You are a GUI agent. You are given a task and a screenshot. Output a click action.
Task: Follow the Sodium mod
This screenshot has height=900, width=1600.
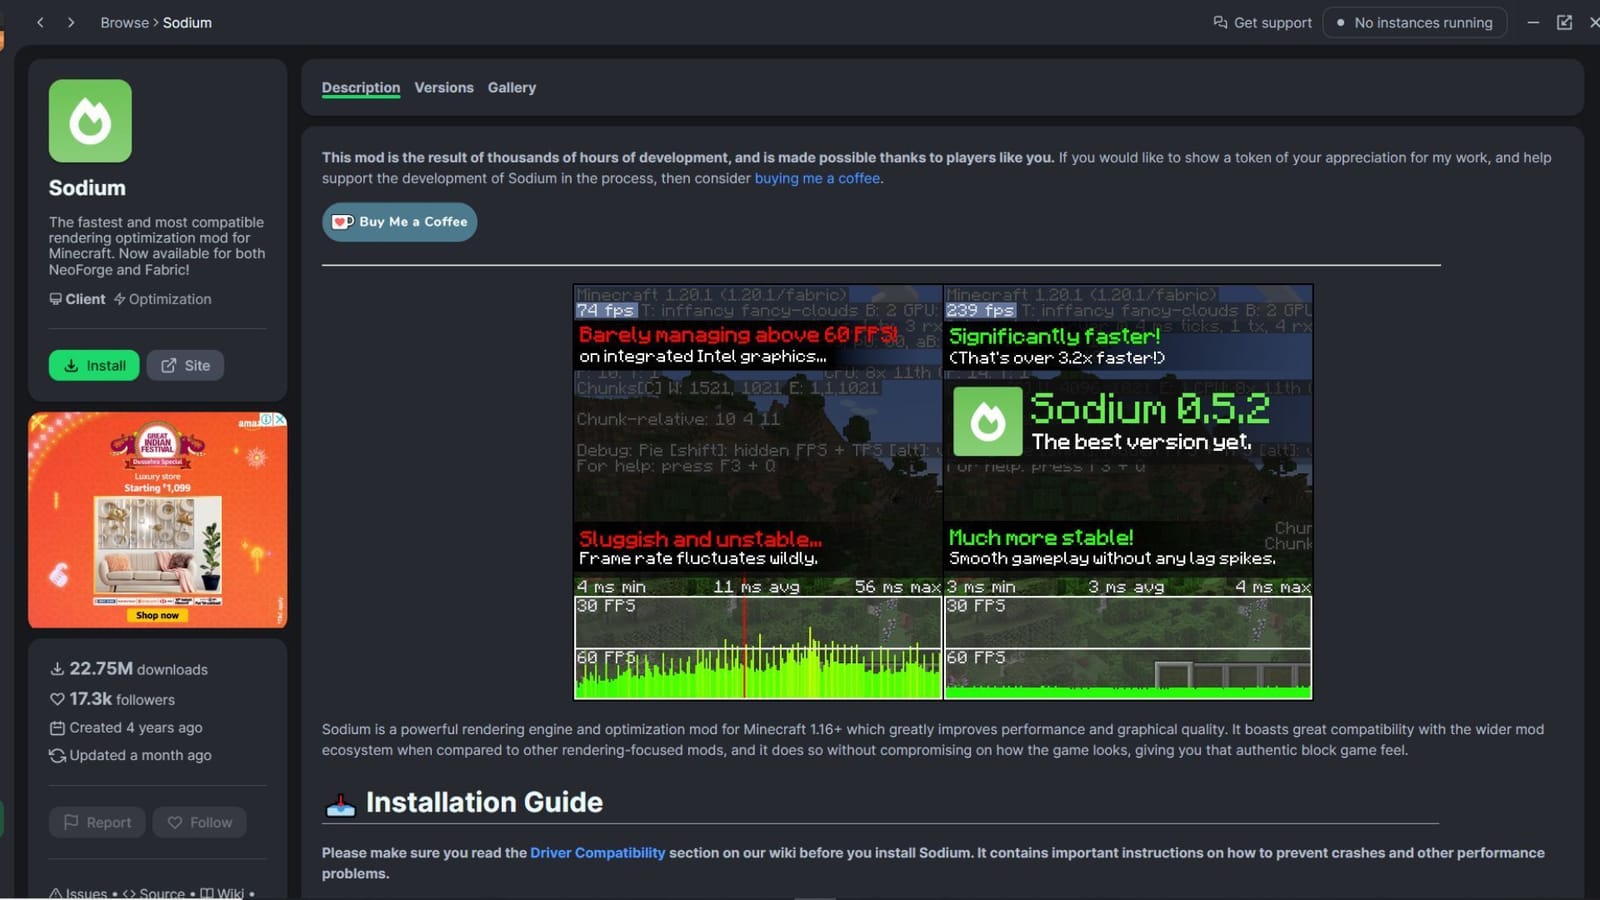[x=199, y=822]
